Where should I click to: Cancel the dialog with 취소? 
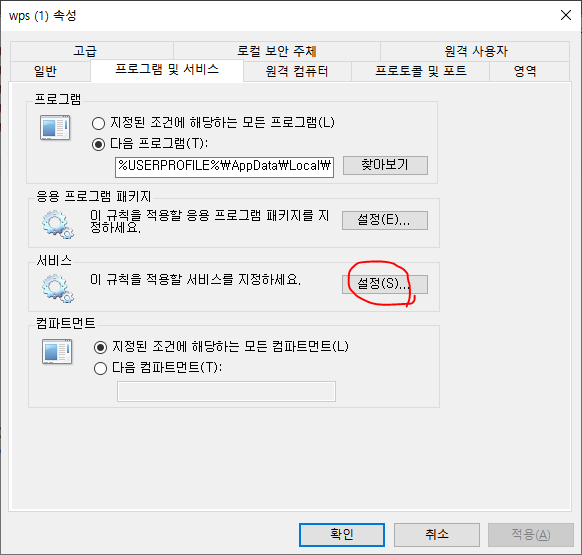pos(436,535)
